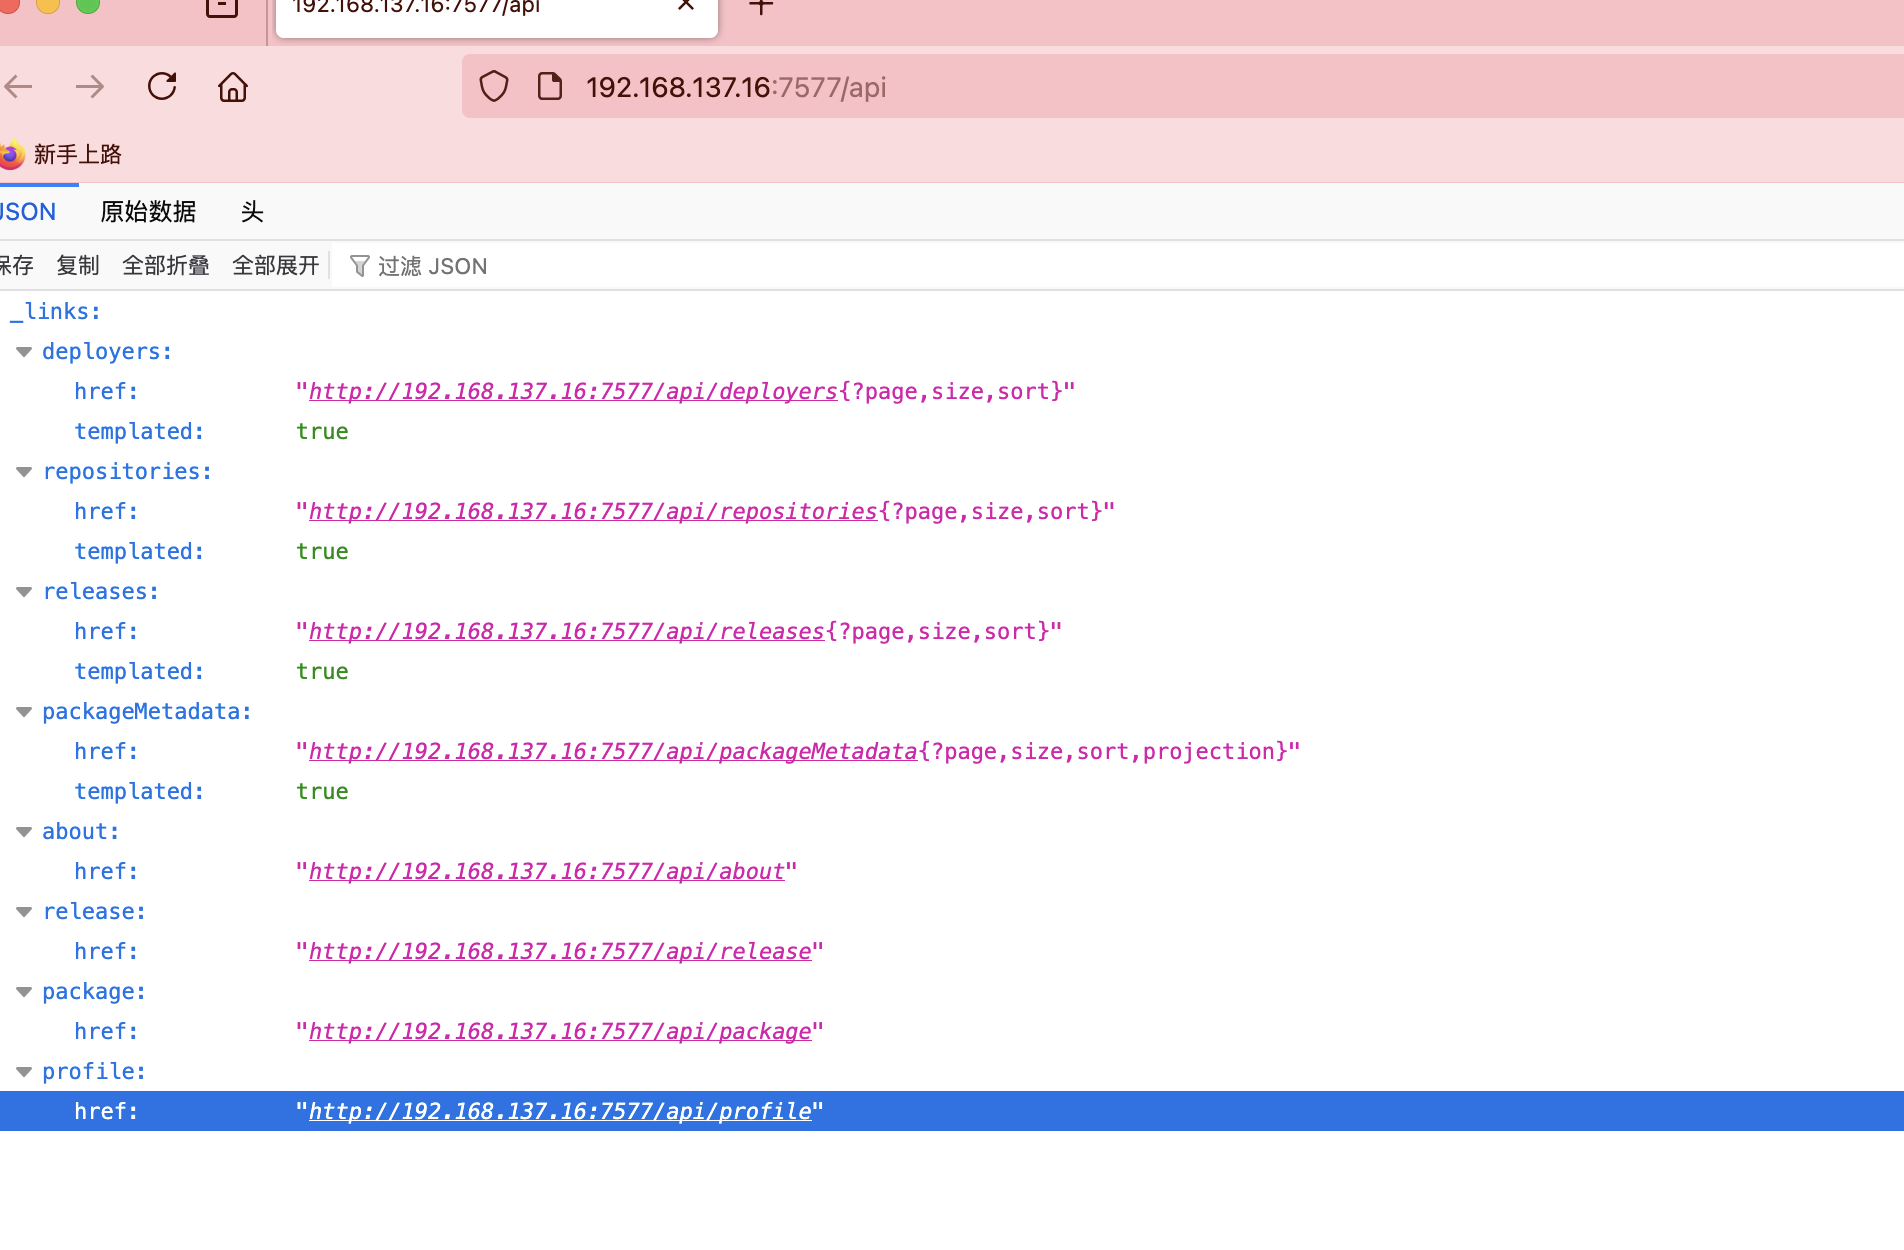Open a new browser tab

point(761,7)
